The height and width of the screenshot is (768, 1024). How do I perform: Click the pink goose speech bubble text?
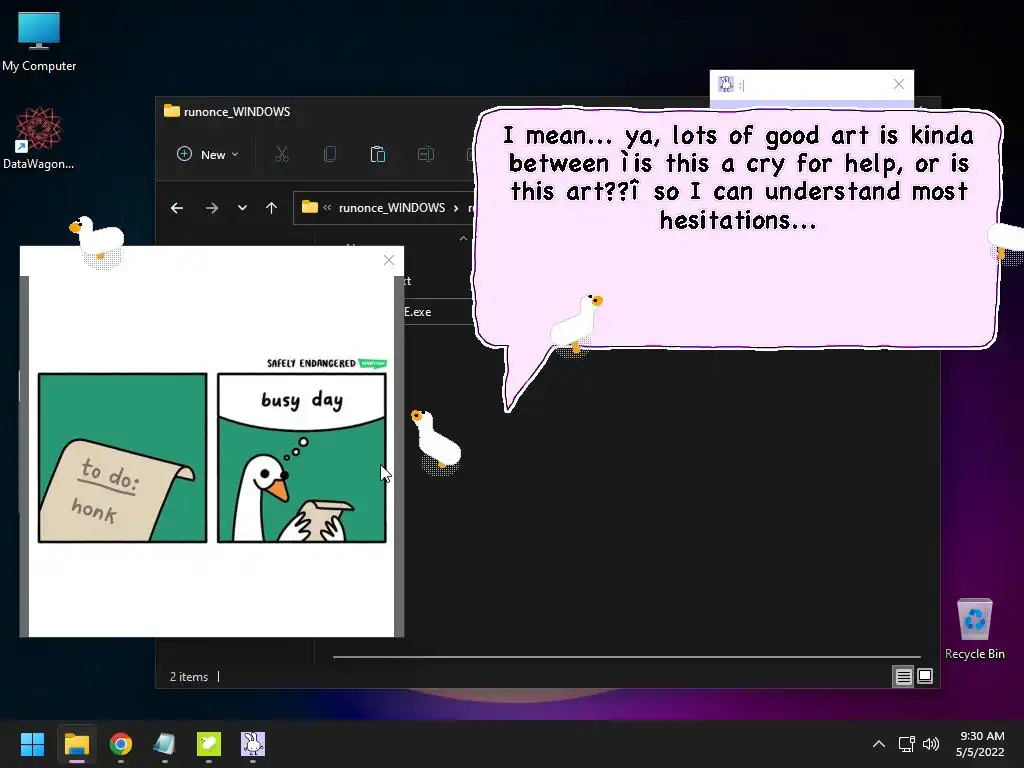738,178
